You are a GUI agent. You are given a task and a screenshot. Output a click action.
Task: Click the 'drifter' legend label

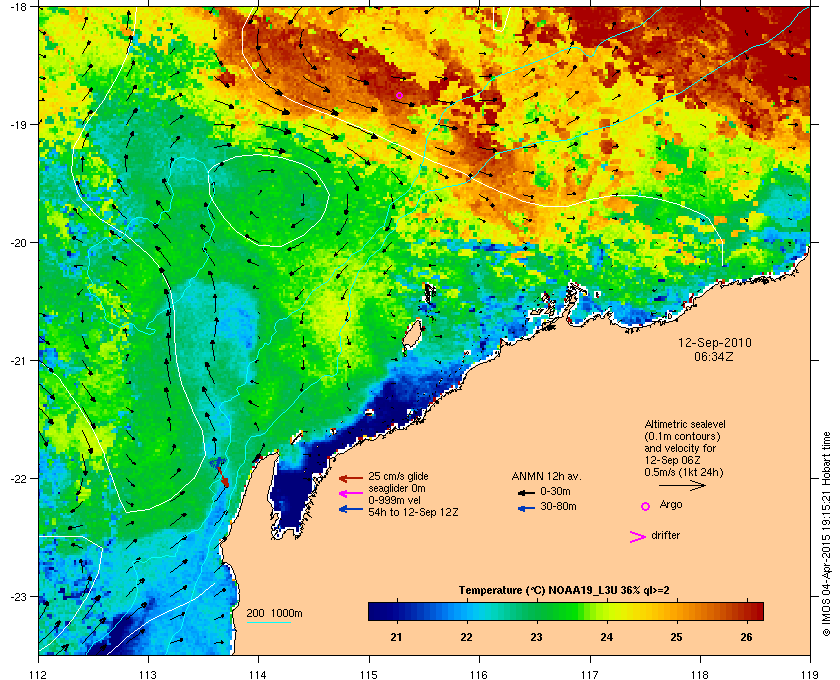666,535
